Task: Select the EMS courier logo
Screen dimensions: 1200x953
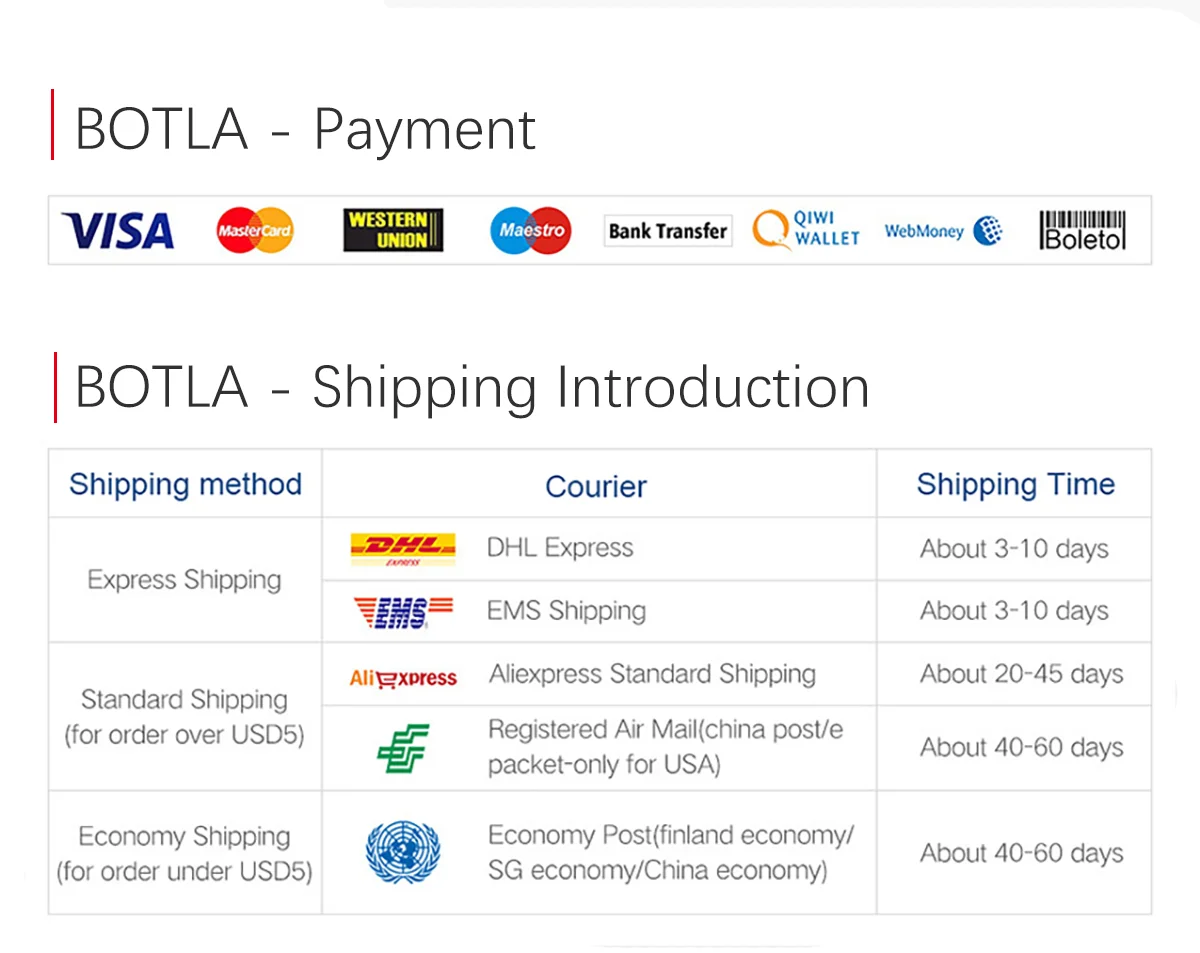Action: pyautogui.click(x=403, y=611)
